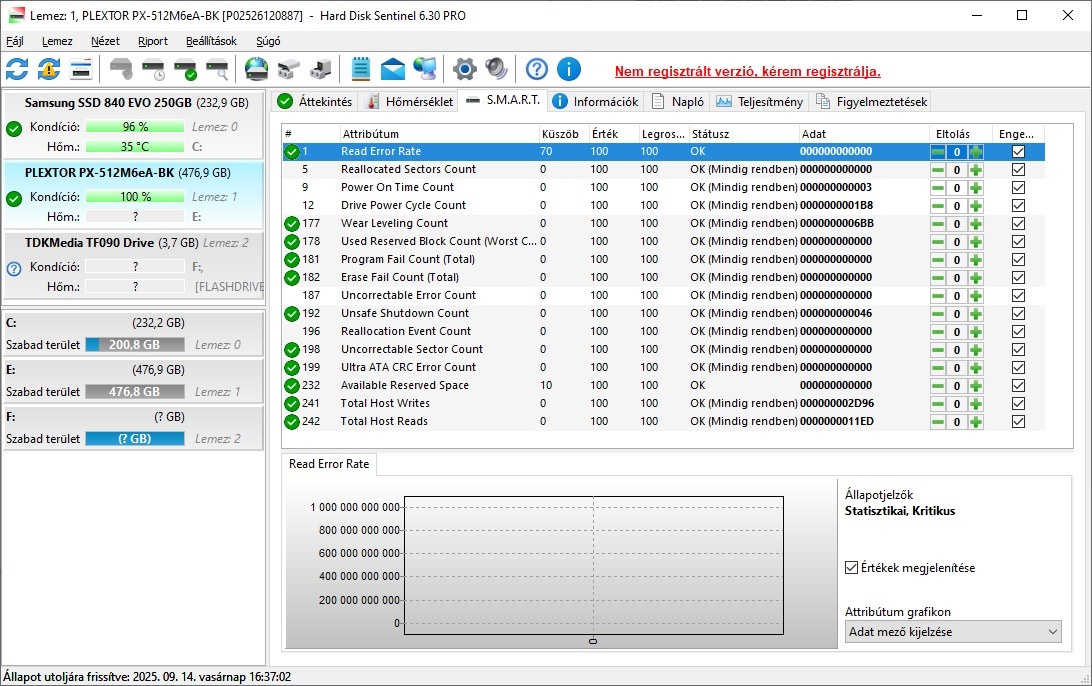This screenshot has height=686, width=1092.
Task: Uncheck the enable checkbox for Read Error Rate
Action: (x=1018, y=151)
